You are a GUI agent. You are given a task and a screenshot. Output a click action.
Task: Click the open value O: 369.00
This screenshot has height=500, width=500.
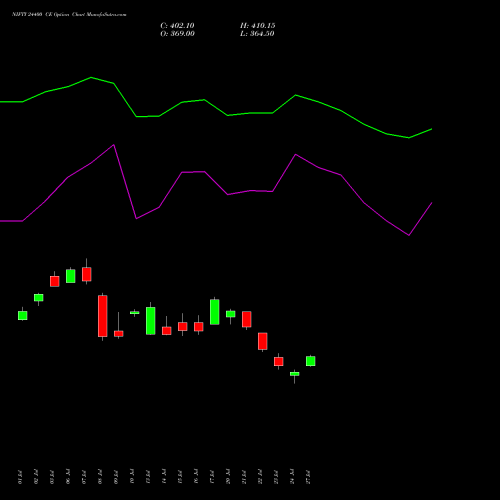[177, 34]
